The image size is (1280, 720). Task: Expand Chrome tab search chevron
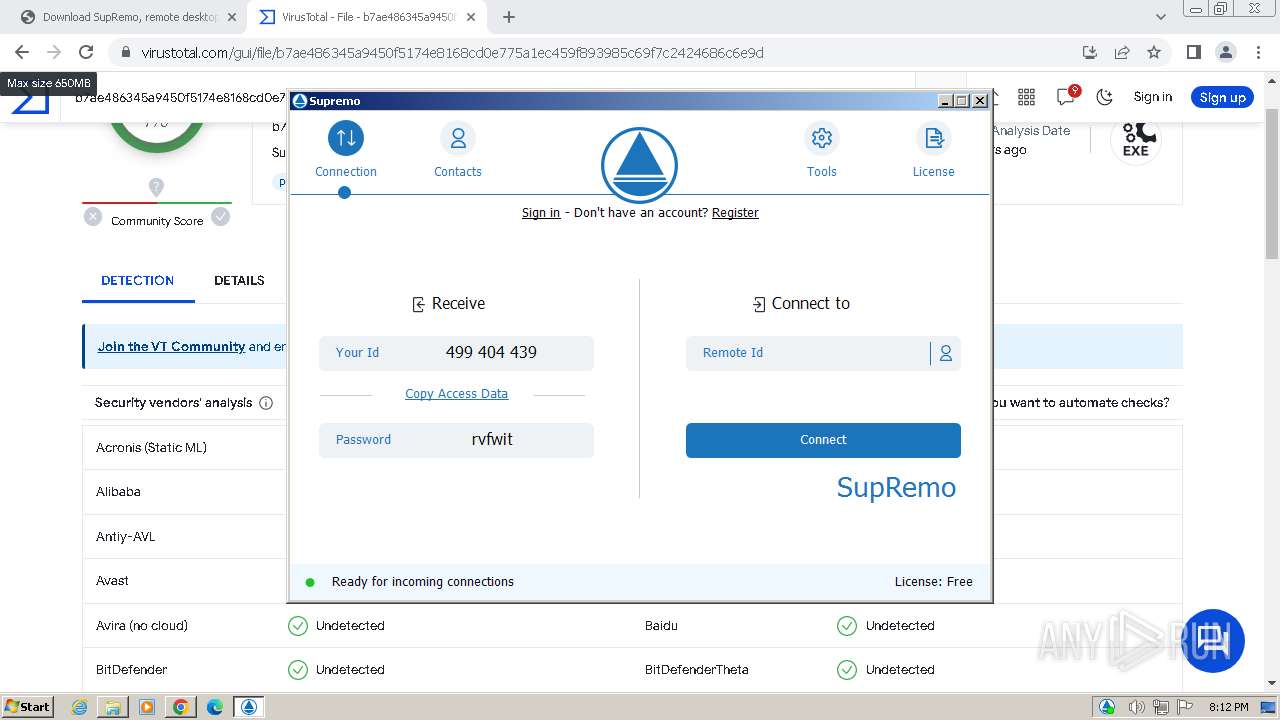(x=1160, y=17)
